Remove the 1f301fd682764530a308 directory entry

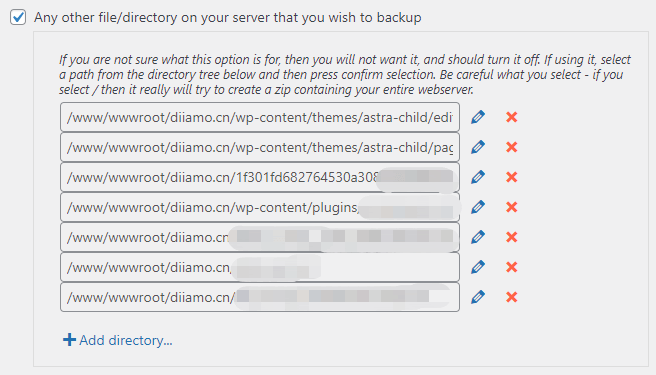click(511, 177)
